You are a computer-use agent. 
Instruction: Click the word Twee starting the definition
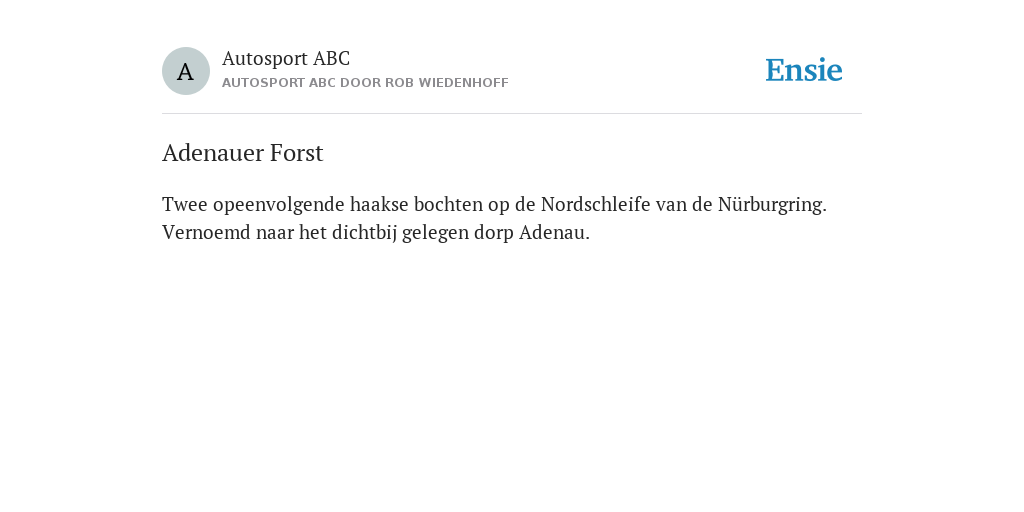click(x=185, y=204)
